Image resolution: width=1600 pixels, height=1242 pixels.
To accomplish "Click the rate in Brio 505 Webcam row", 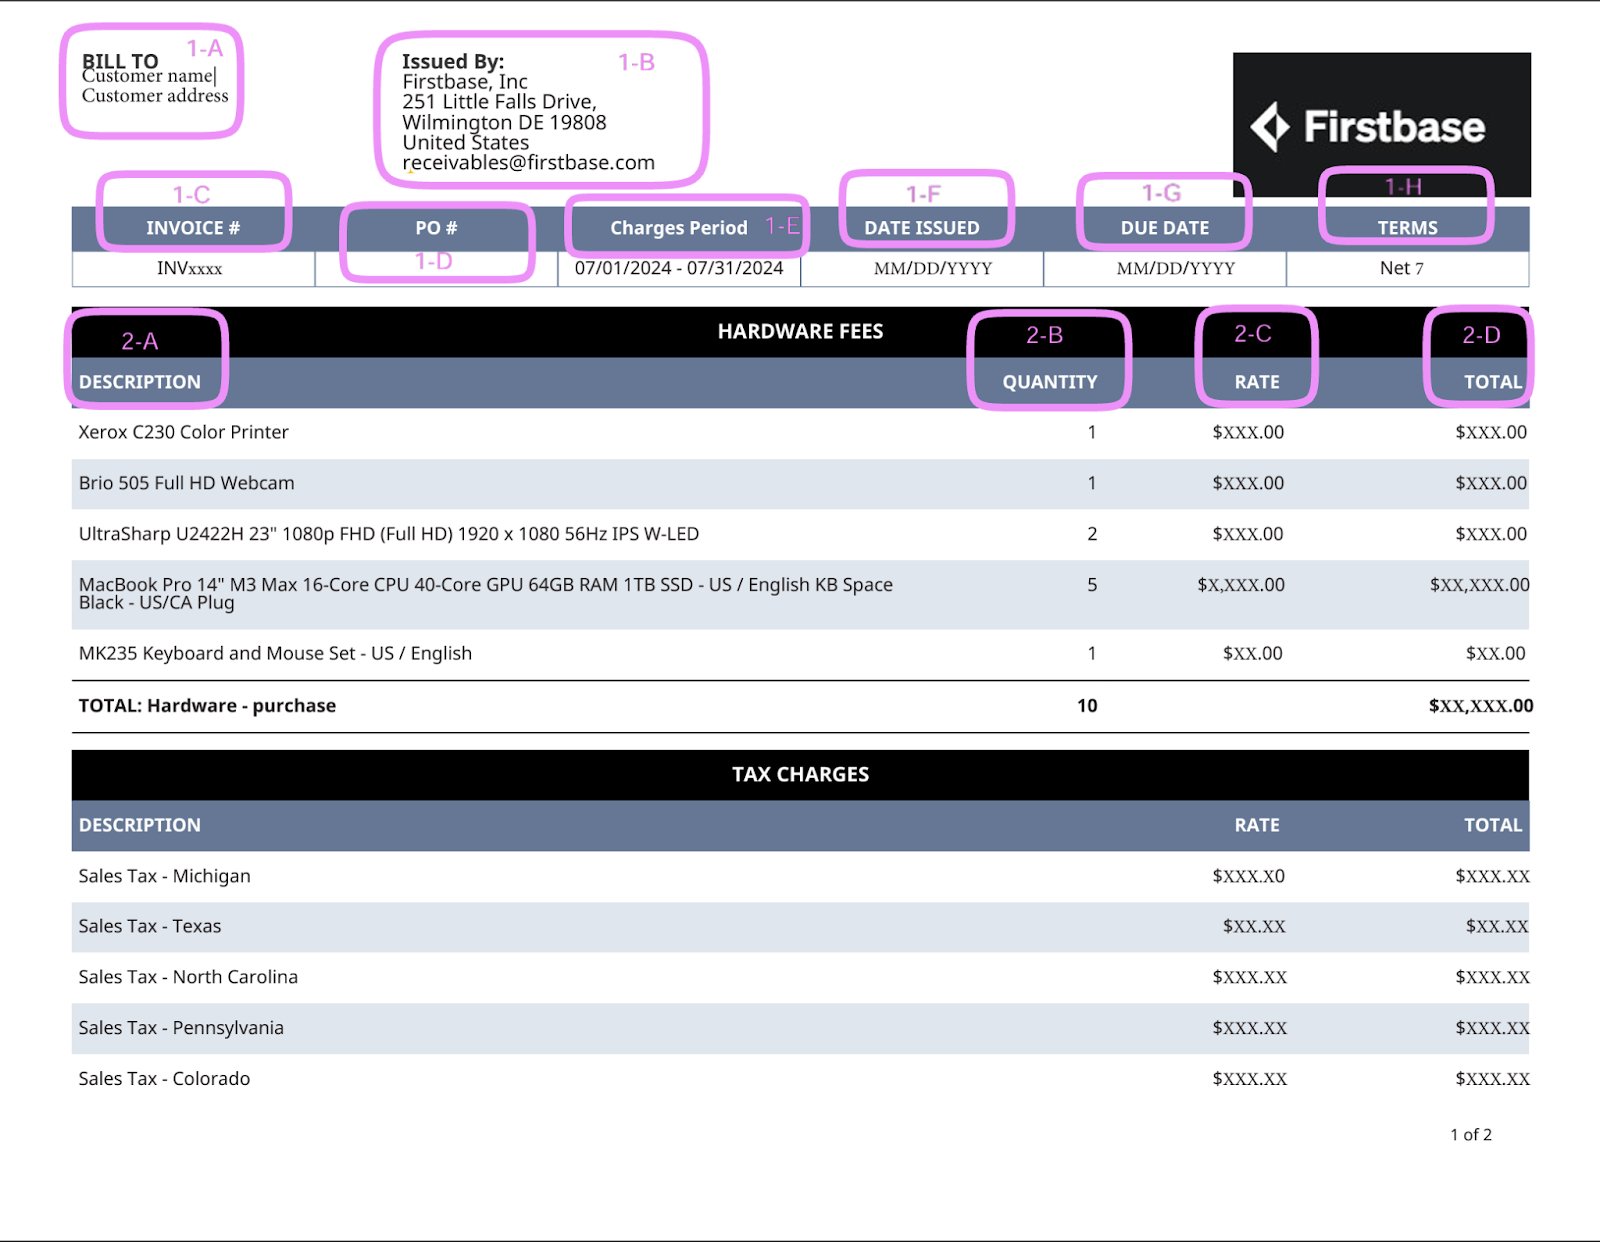I will pyautogui.click(x=1248, y=483).
